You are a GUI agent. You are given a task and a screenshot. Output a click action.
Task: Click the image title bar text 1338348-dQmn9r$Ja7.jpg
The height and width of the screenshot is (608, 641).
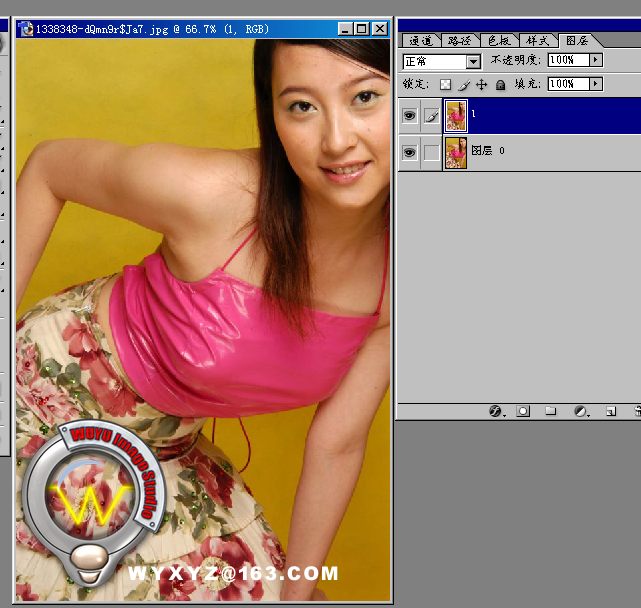tap(101, 29)
